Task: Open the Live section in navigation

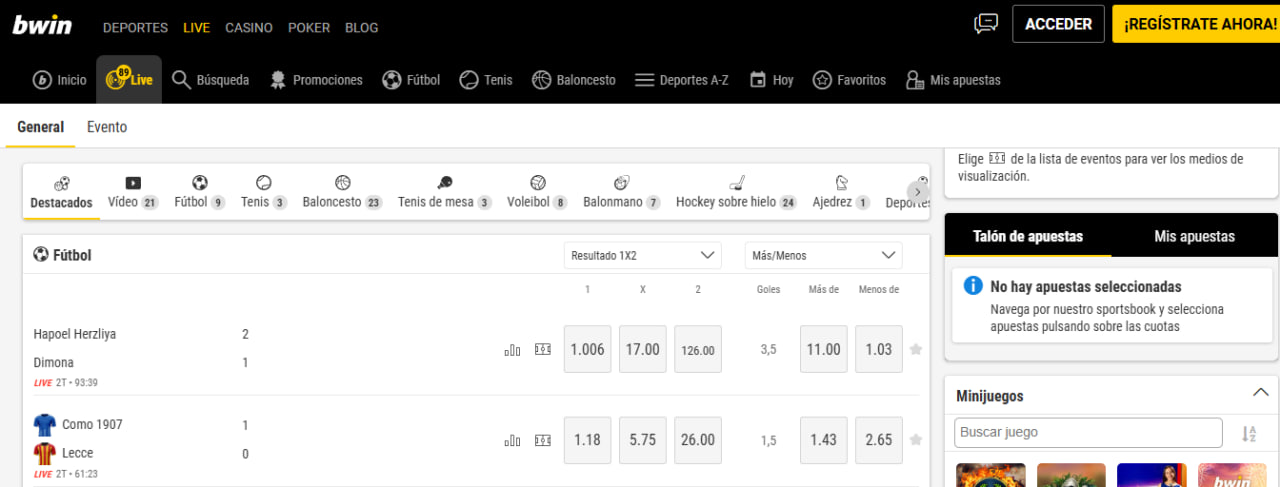Action: coord(129,80)
